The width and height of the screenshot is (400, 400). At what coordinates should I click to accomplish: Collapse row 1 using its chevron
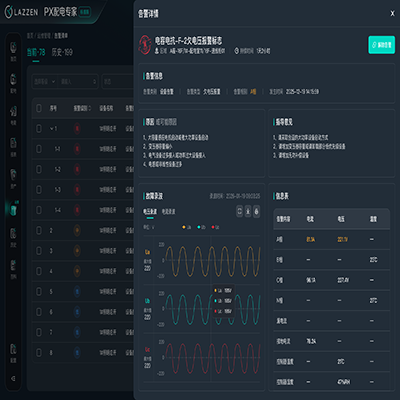tap(51, 129)
